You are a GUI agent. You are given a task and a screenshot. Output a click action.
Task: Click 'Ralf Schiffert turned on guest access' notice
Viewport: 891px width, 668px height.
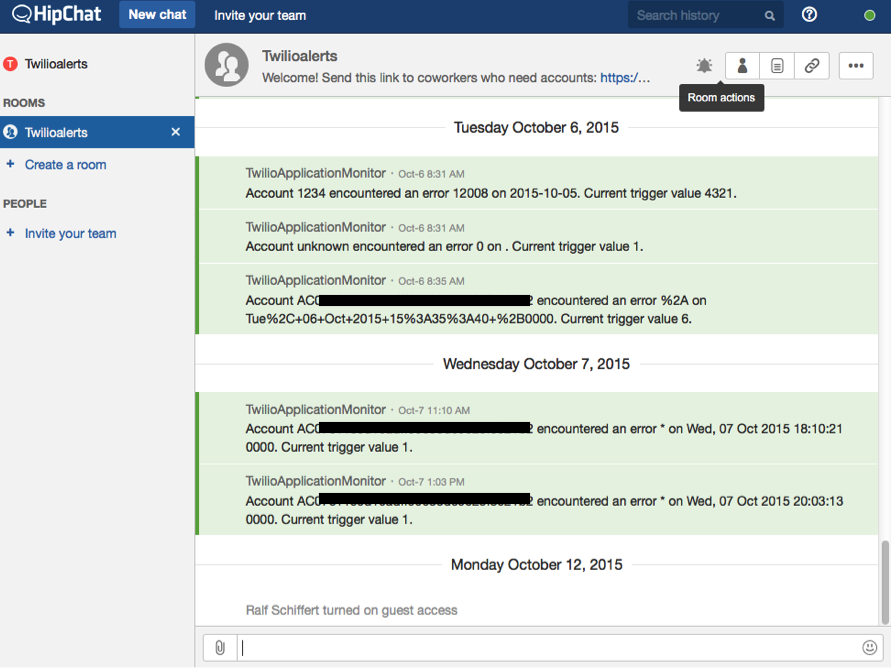click(x=351, y=610)
